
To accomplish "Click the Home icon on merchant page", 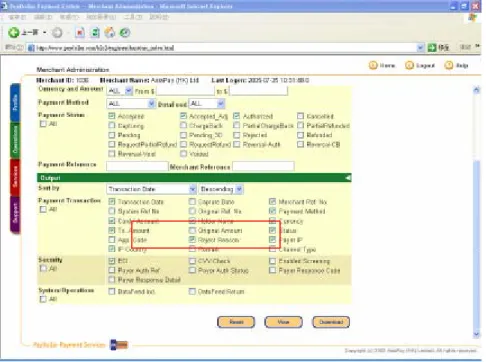I will (373, 65).
